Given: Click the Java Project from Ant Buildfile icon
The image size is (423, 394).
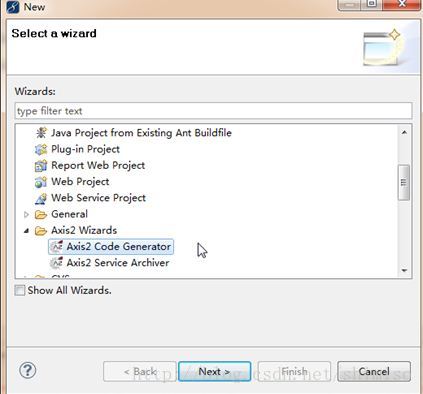Looking at the screenshot, I should point(41,133).
